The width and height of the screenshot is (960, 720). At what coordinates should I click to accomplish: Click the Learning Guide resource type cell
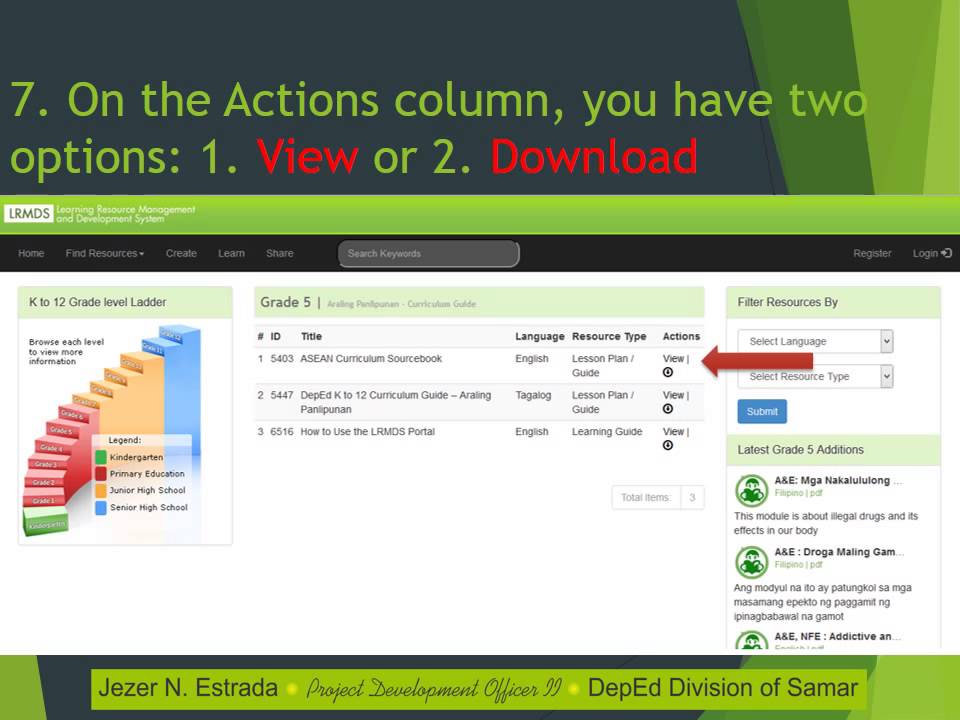click(607, 431)
